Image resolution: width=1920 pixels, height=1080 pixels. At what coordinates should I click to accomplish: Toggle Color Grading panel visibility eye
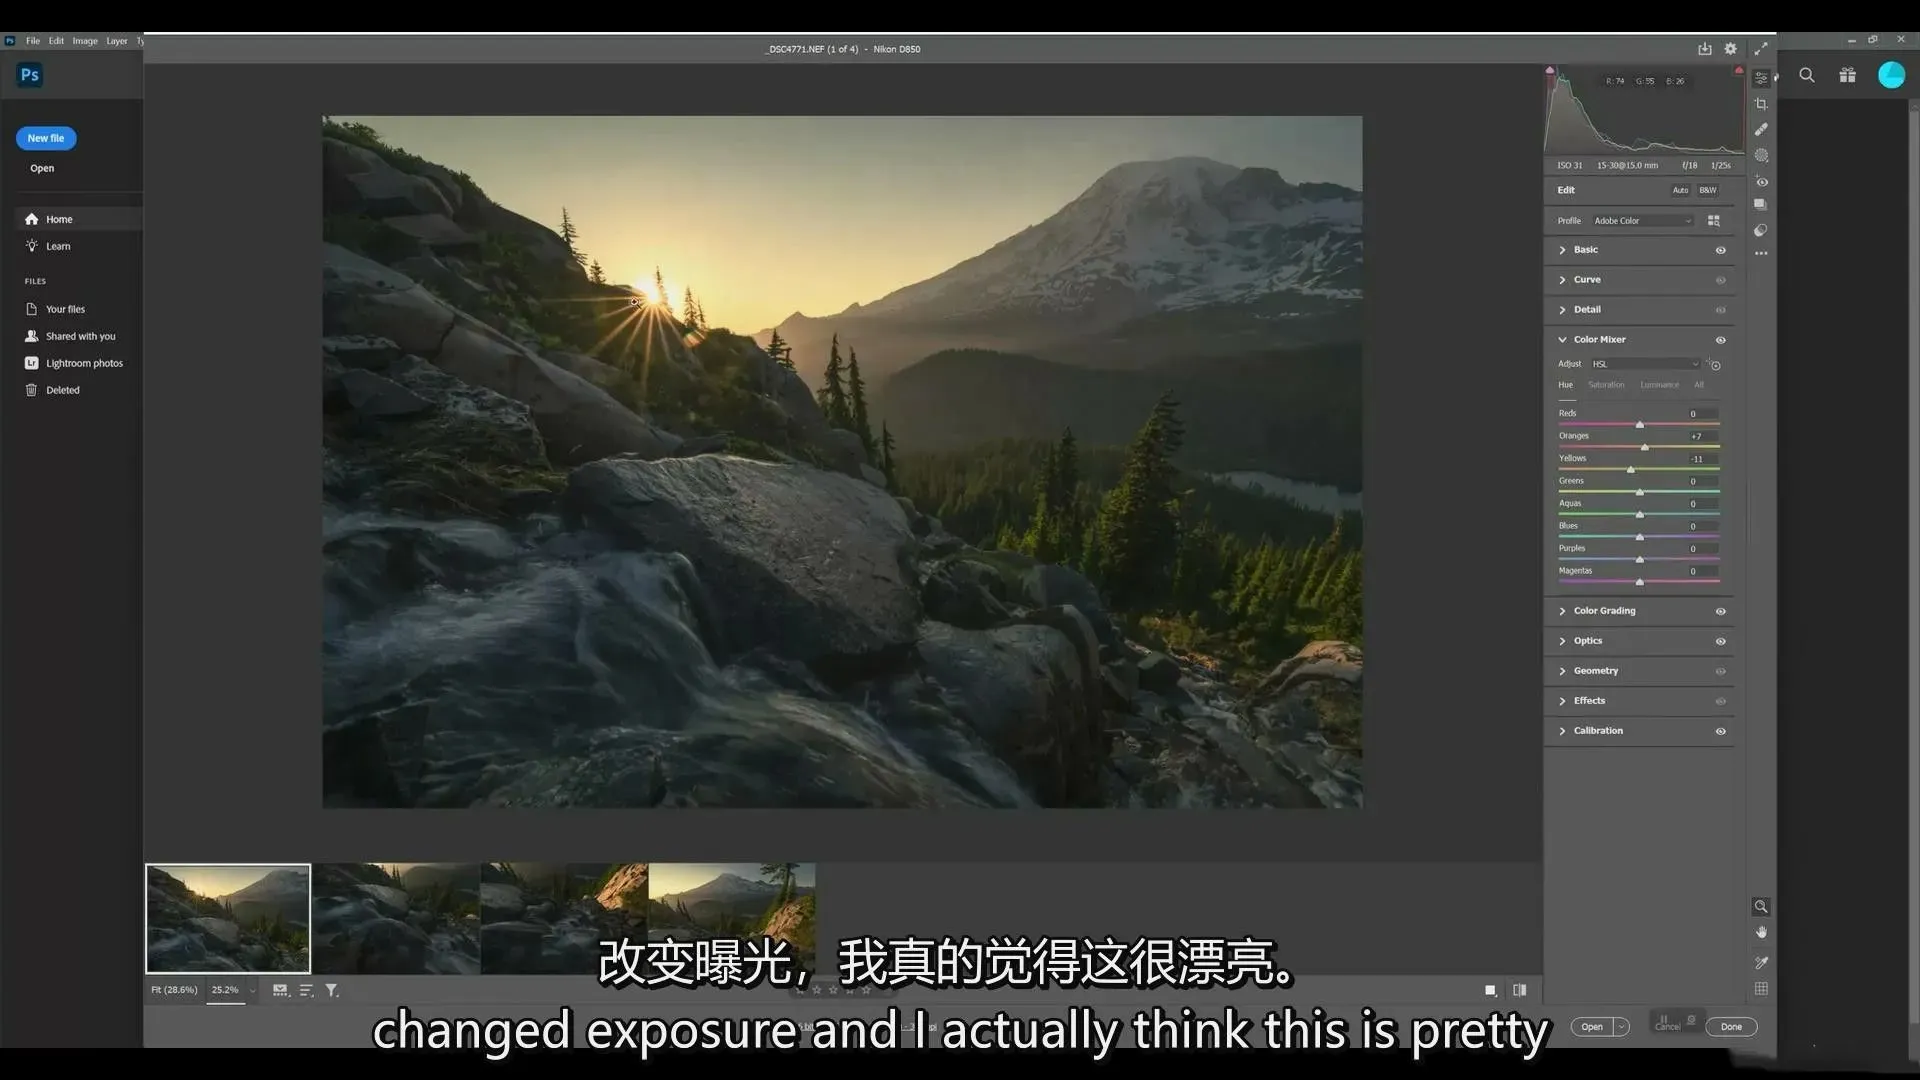click(1721, 611)
